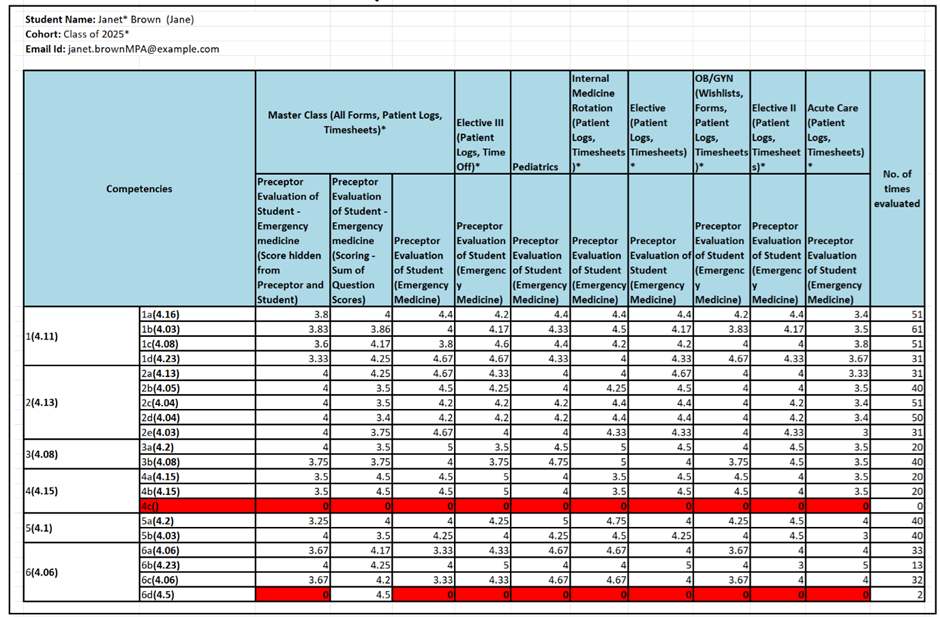Select the Competencies header cell
Viewport: 940px width, 617px height.
tap(139, 188)
